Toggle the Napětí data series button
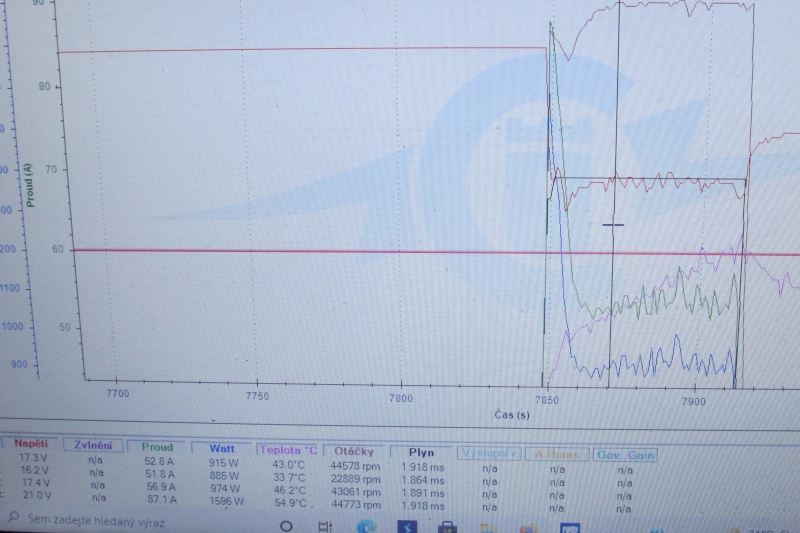This screenshot has height=533, width=800. [30, 444]
